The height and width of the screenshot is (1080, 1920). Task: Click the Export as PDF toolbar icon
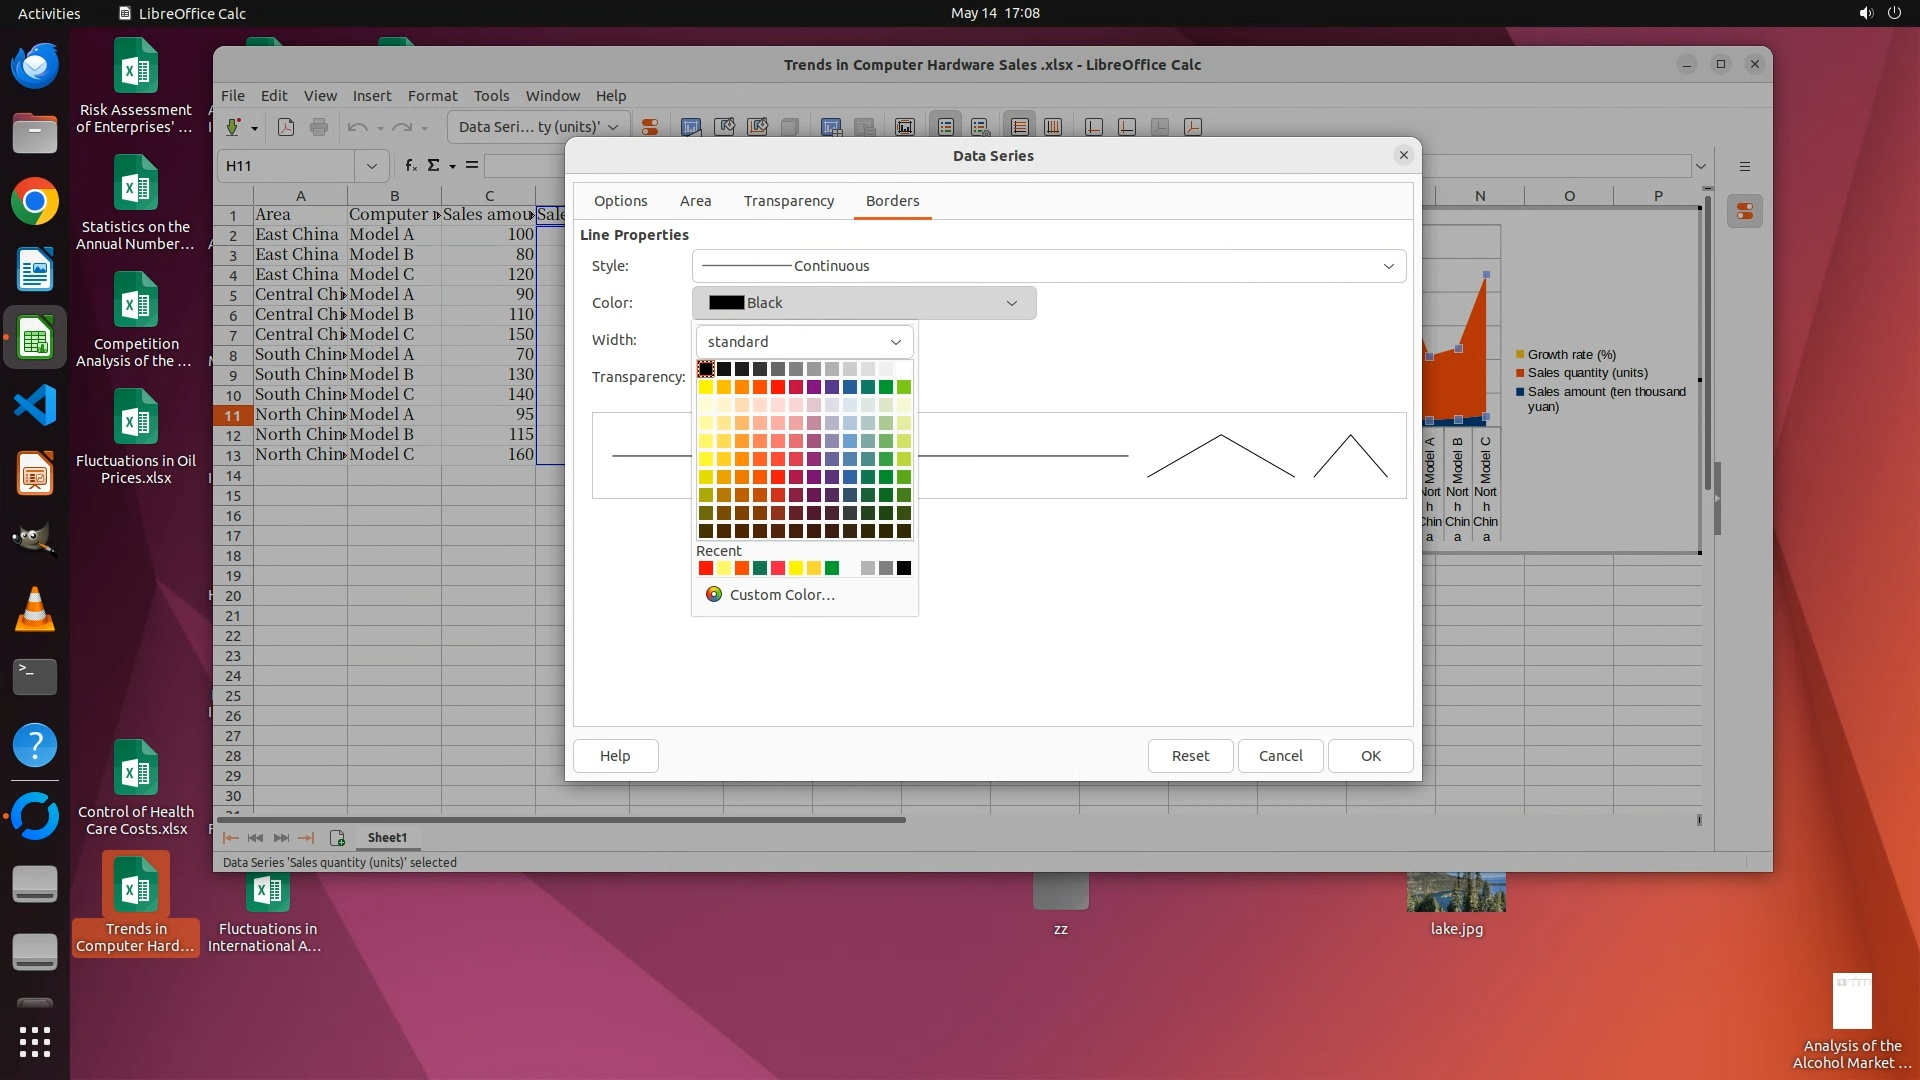tap(286, 127)
